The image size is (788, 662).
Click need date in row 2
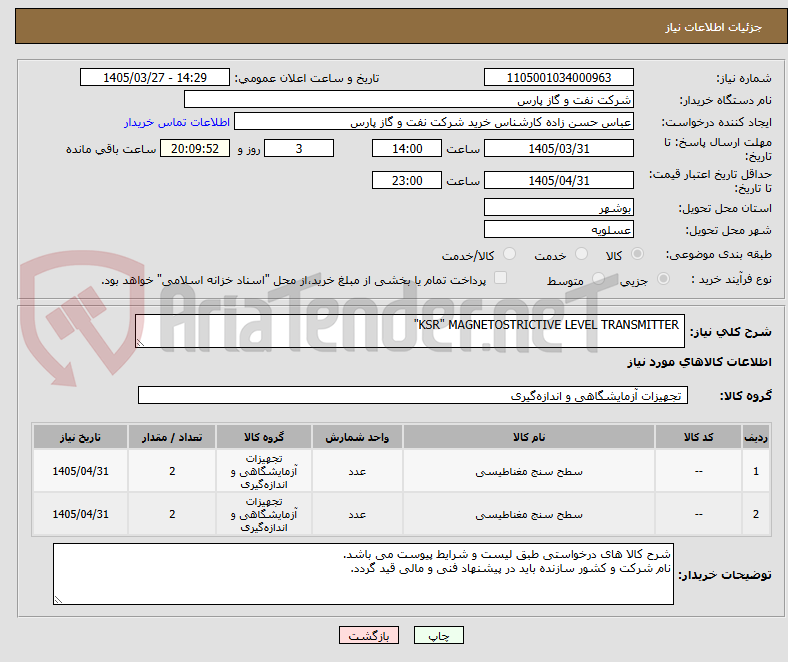[x=80, y=514]
